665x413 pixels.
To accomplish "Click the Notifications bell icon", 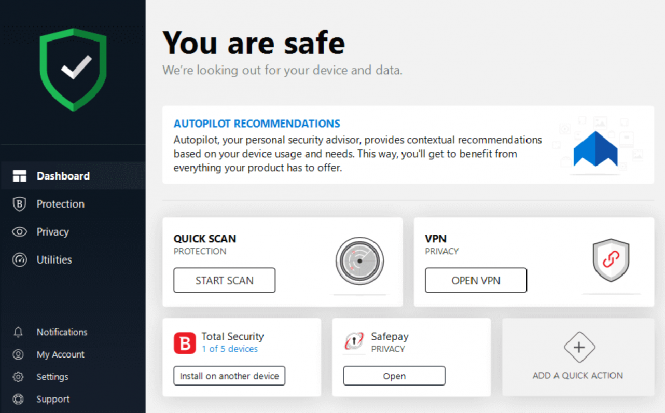I will click(x=18, y=332).
